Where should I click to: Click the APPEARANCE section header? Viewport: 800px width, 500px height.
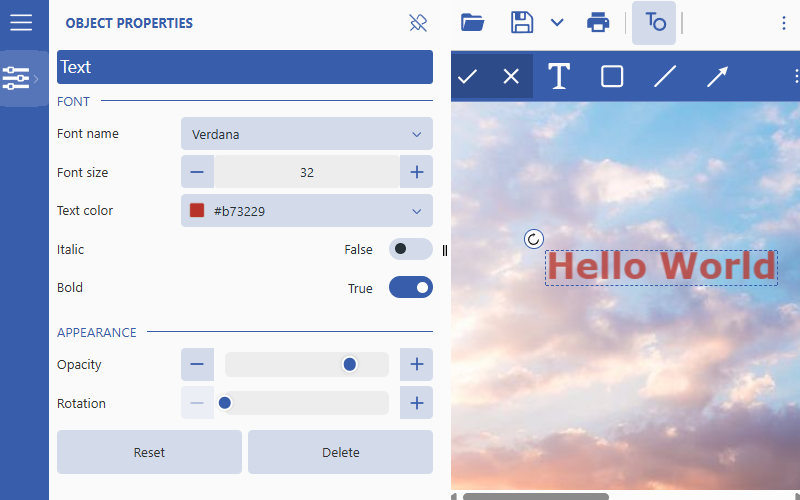[96, 333]
